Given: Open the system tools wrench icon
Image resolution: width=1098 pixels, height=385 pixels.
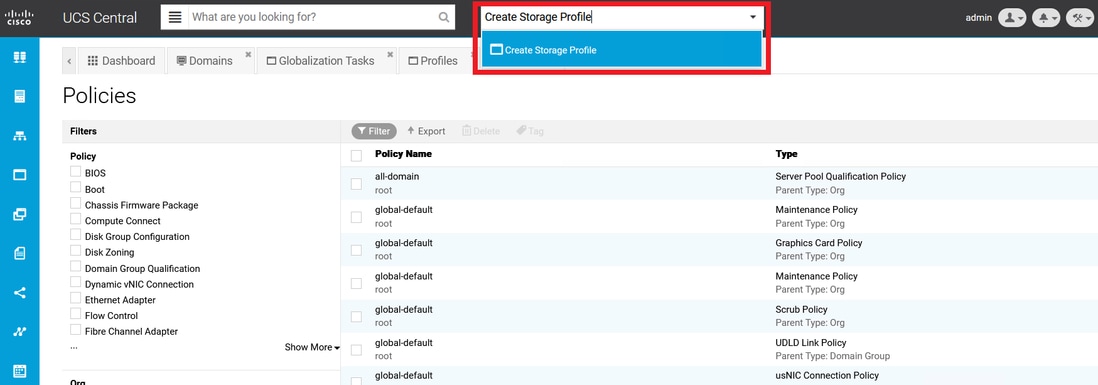Looking at the screenshot, I should [x=1079, y=18].
